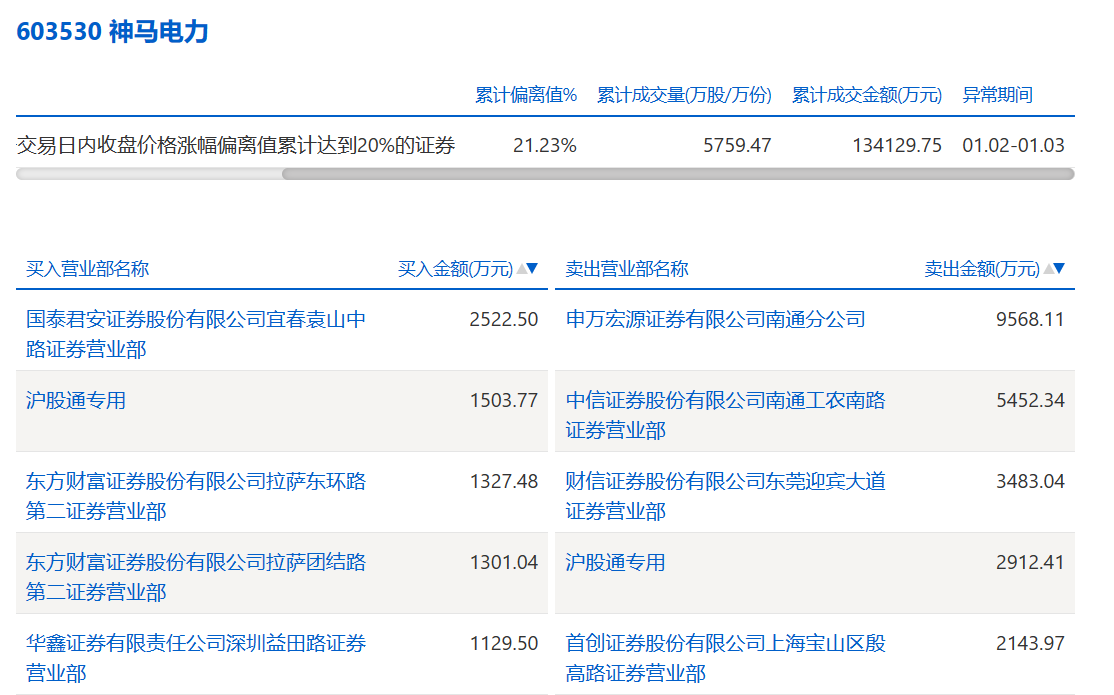
Task: Select buy amount 1327.48
Action: [x=504, y=481]
